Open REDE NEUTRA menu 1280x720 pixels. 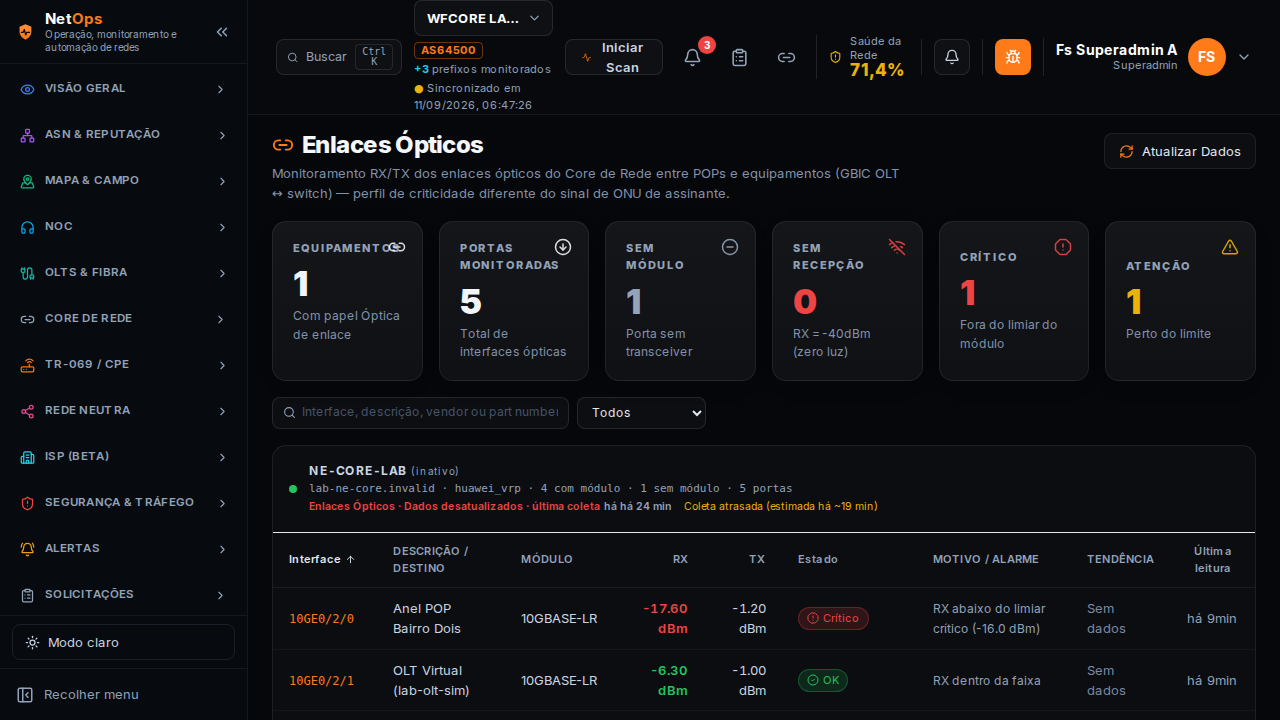click(123, 411)
